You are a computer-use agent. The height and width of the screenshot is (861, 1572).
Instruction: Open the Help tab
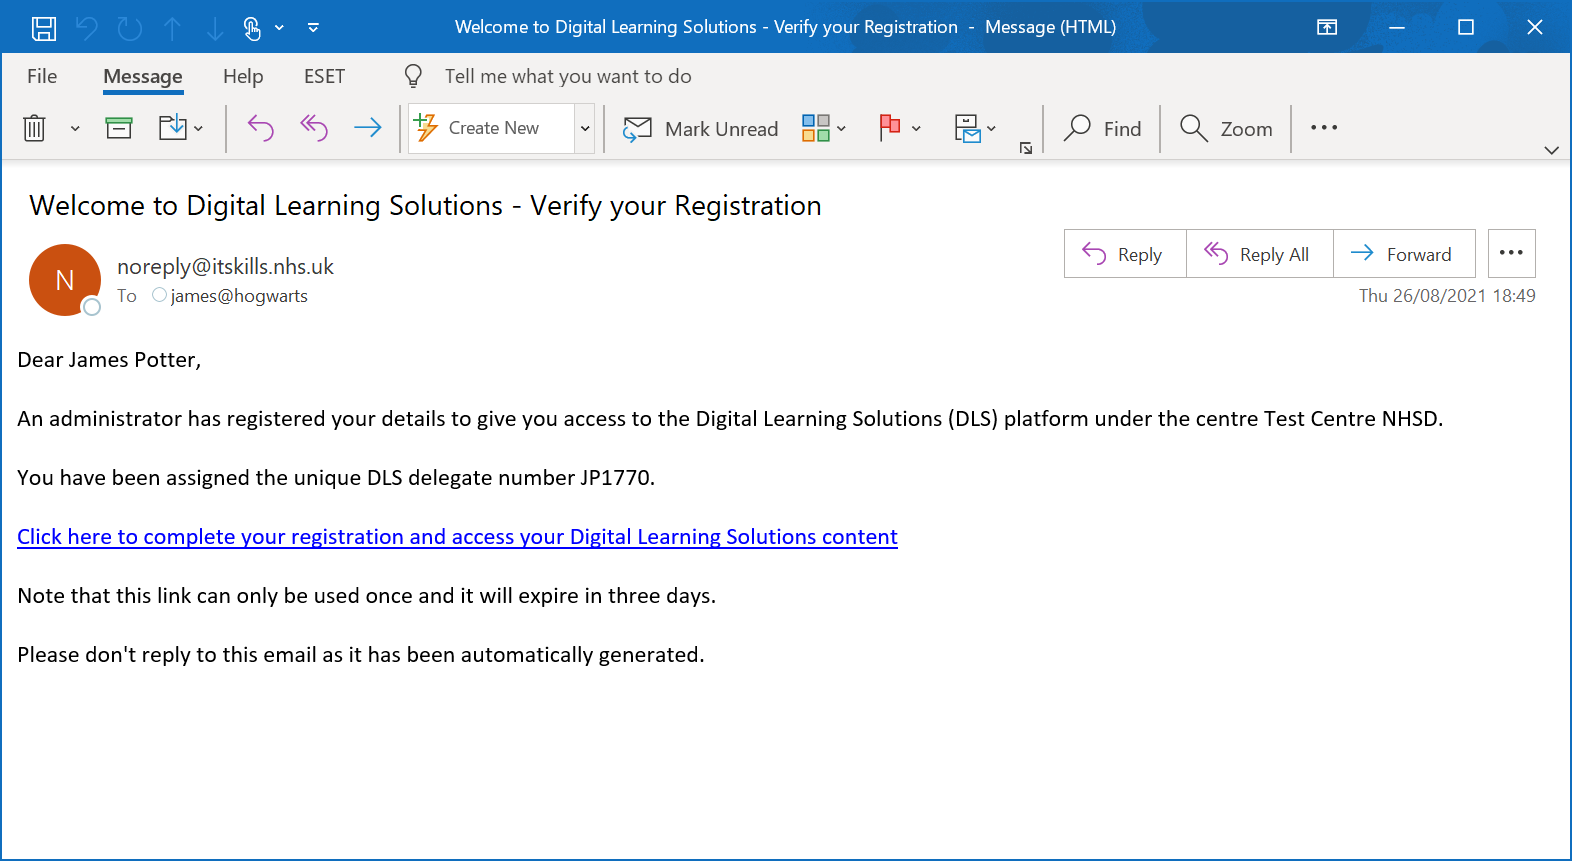coord(243,76)
